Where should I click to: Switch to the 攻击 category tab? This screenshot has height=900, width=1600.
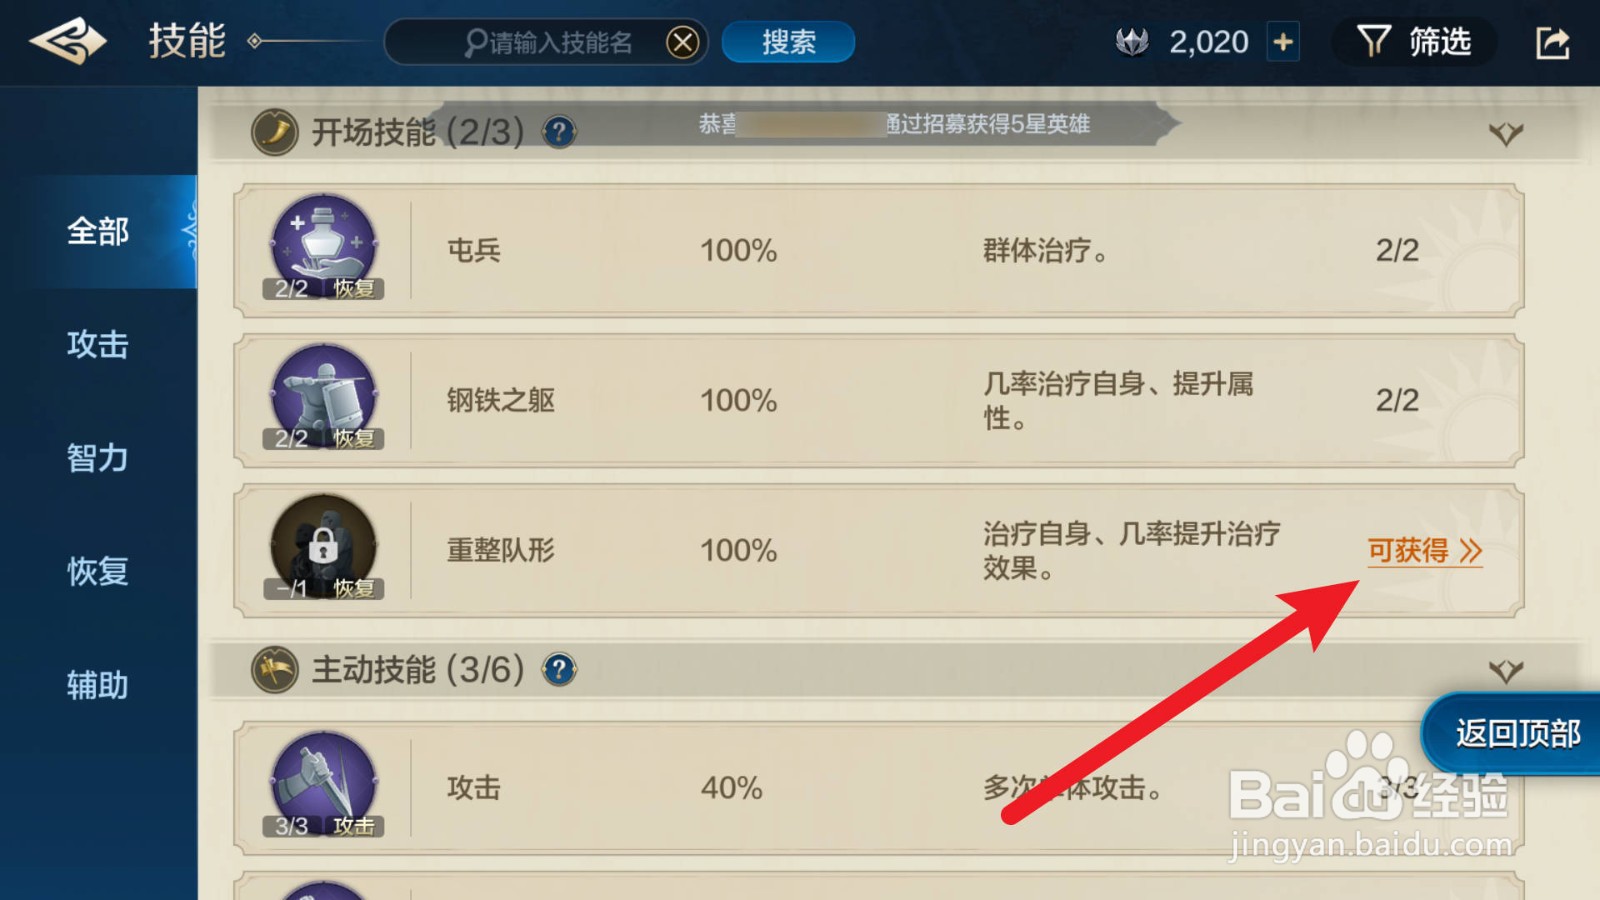(x=98, y=345)
